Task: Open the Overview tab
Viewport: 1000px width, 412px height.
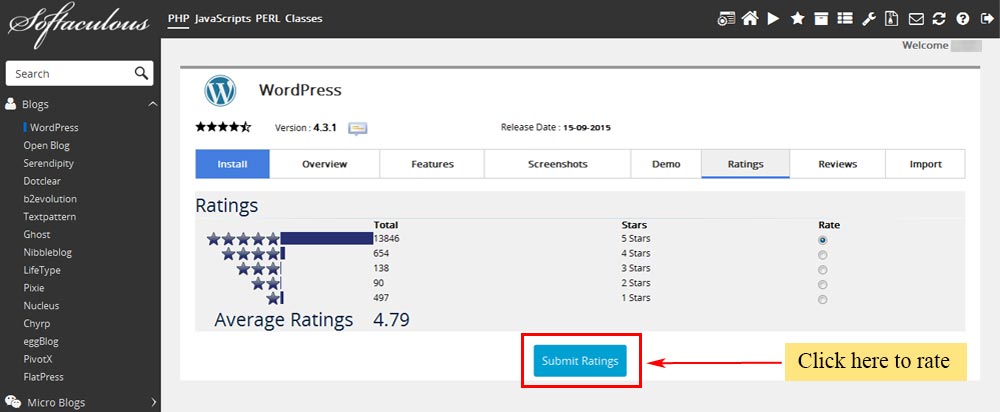Action: click(325, 164)
